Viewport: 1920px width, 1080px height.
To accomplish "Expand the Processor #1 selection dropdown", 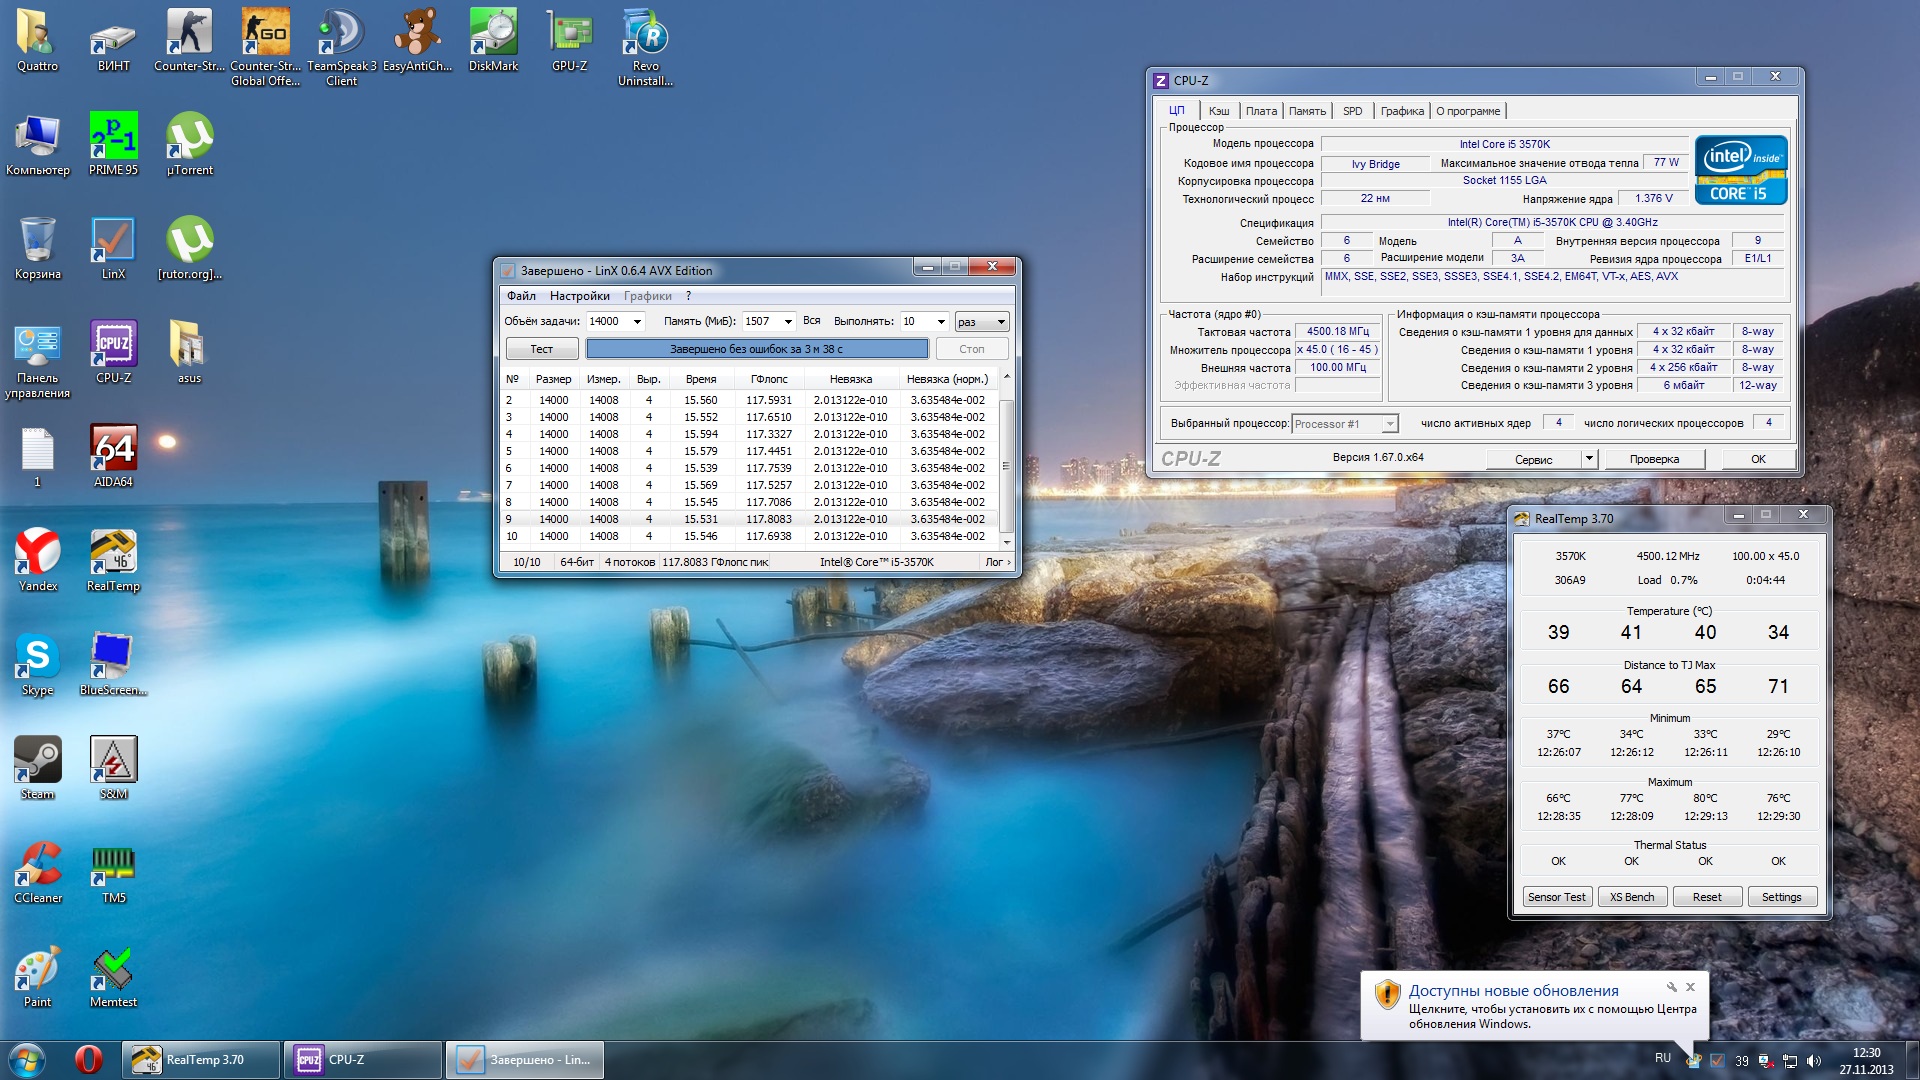I will pyautogui.click(x=1389, y=424).
